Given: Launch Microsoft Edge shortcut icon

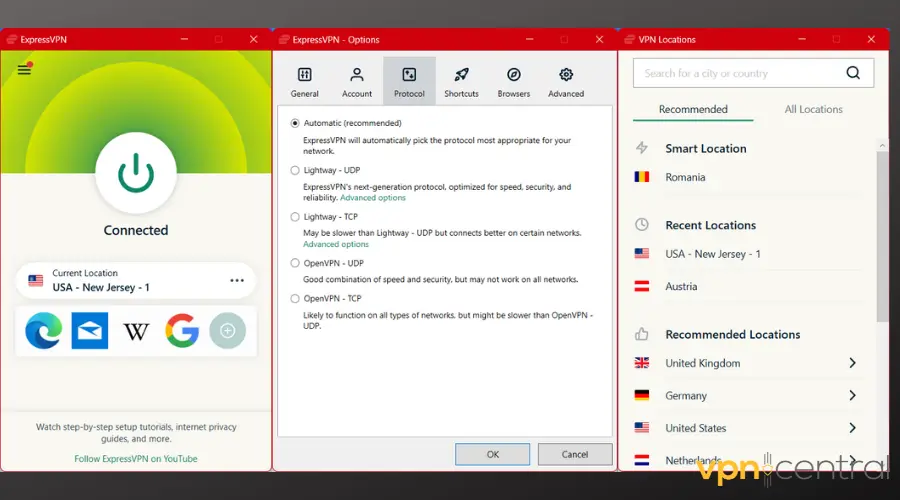Looking at the screenshot, I should [44, 330].
